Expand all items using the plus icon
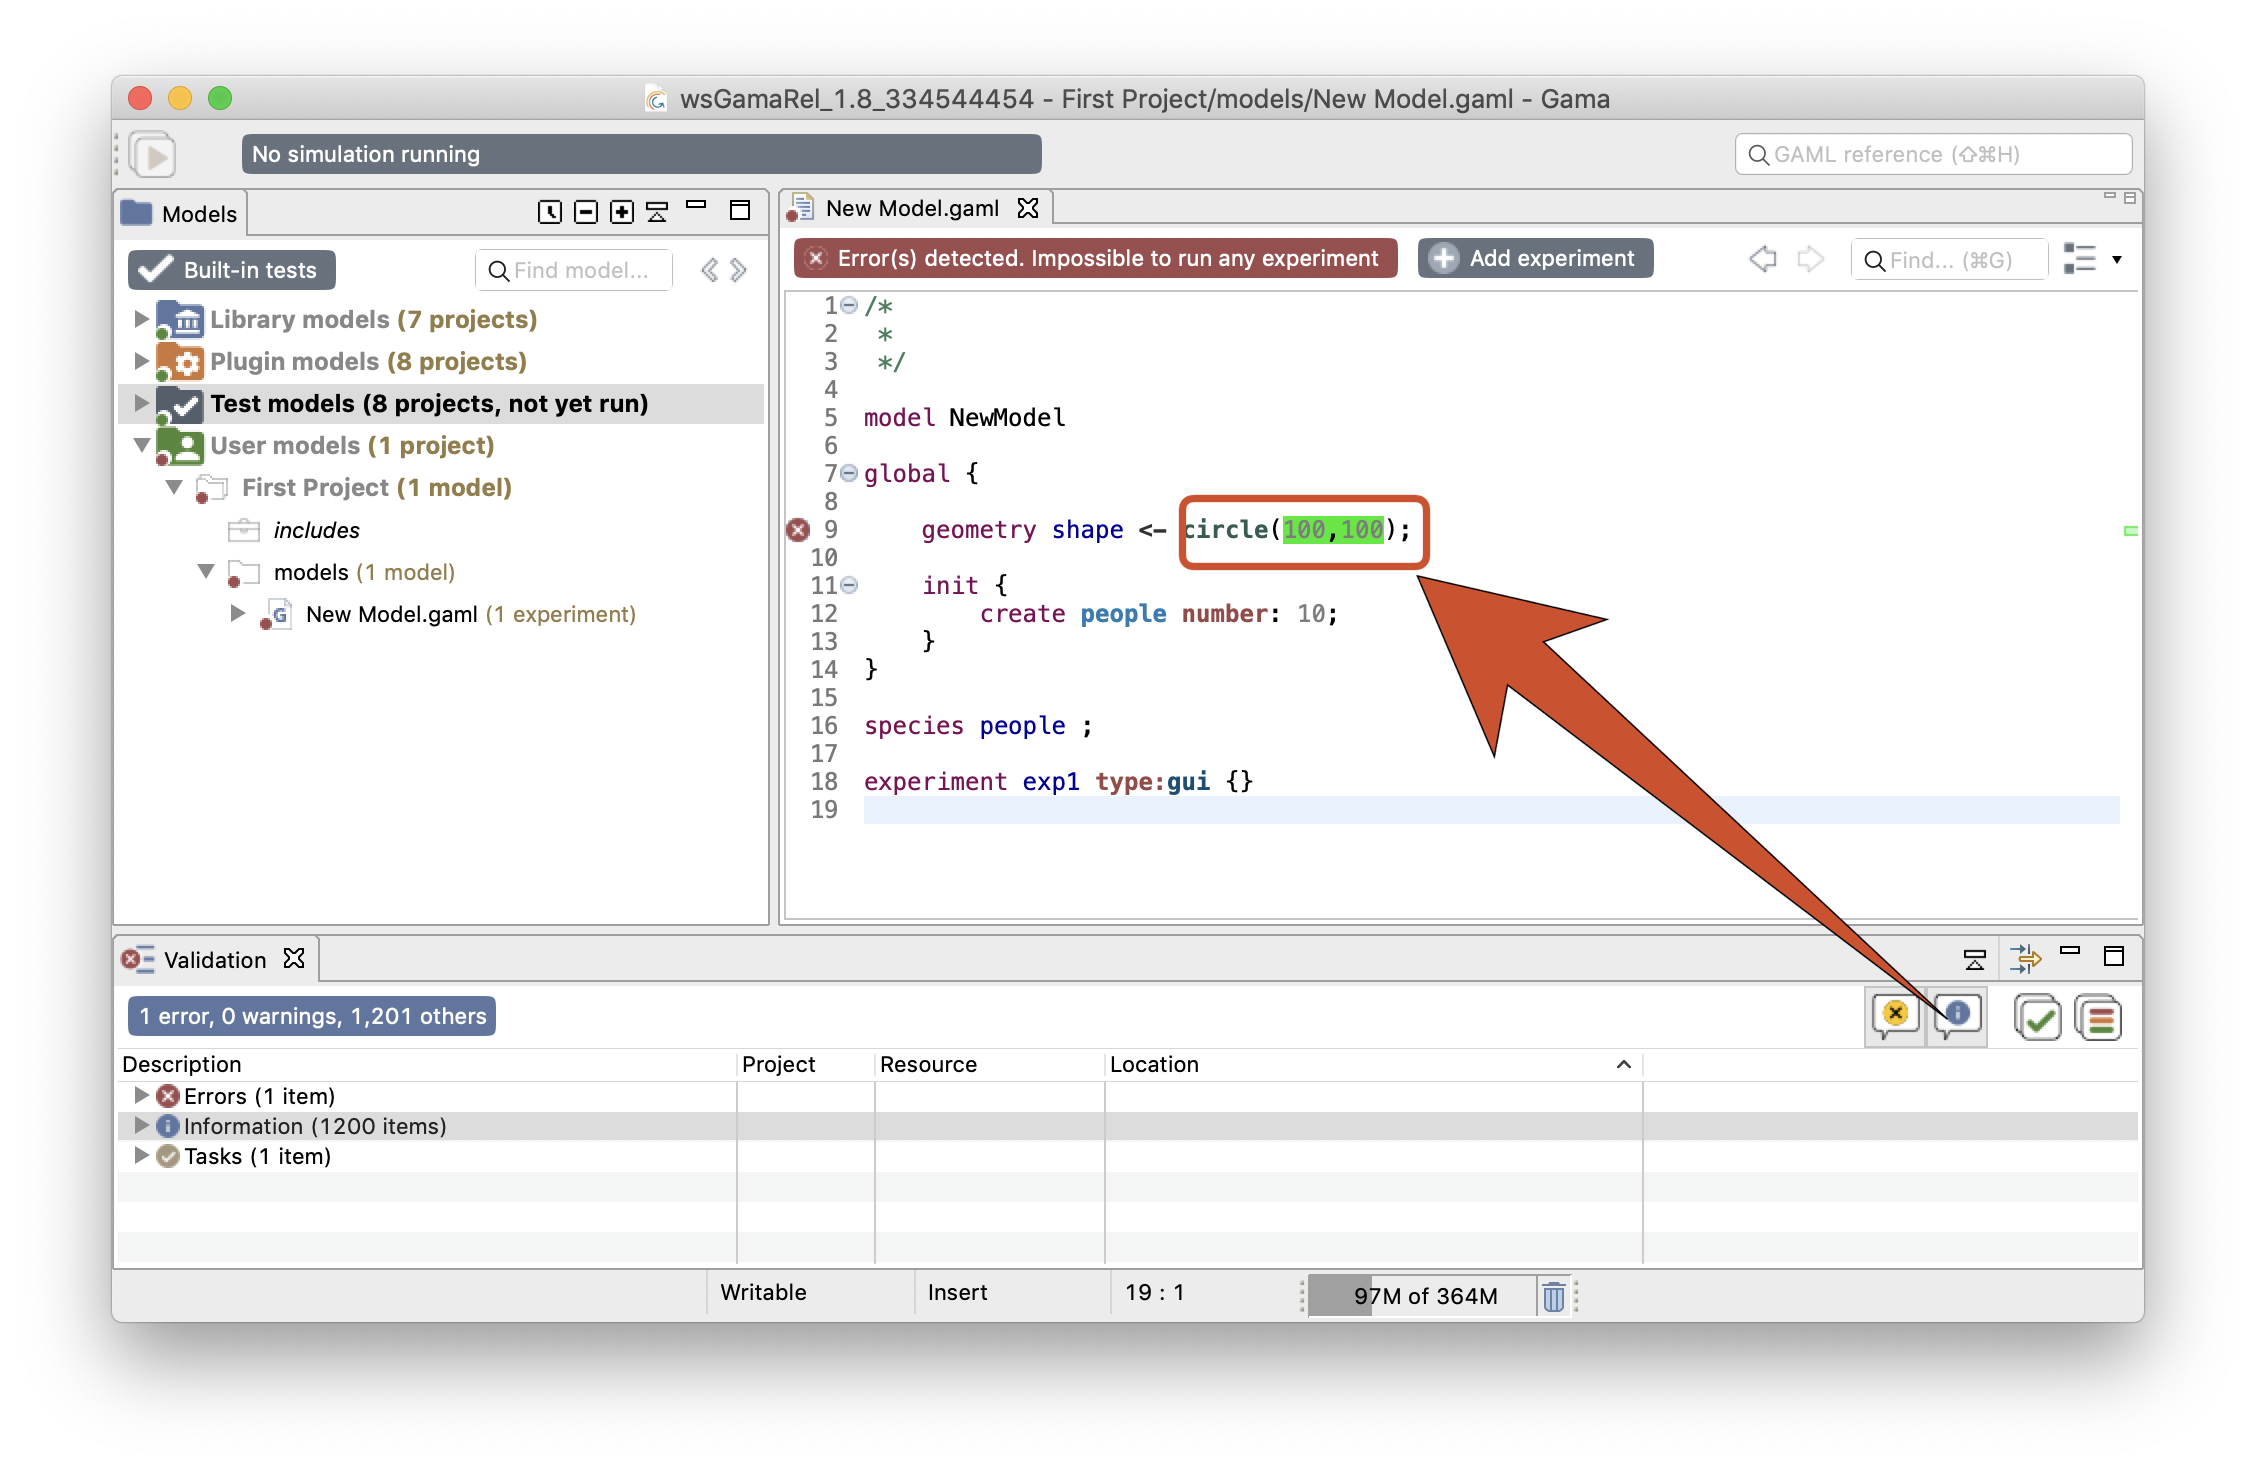The image size is (2256, 1470). point(620,212)
